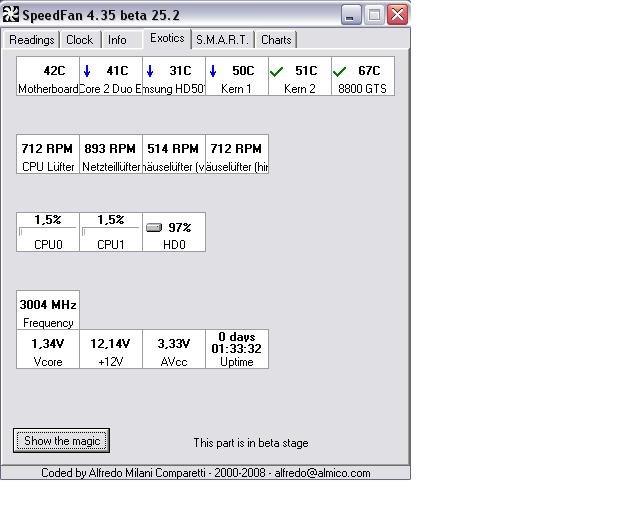Click the green checkmark beside 51C
The height and width of the screenshot is (512, 640).
(276, 72)
